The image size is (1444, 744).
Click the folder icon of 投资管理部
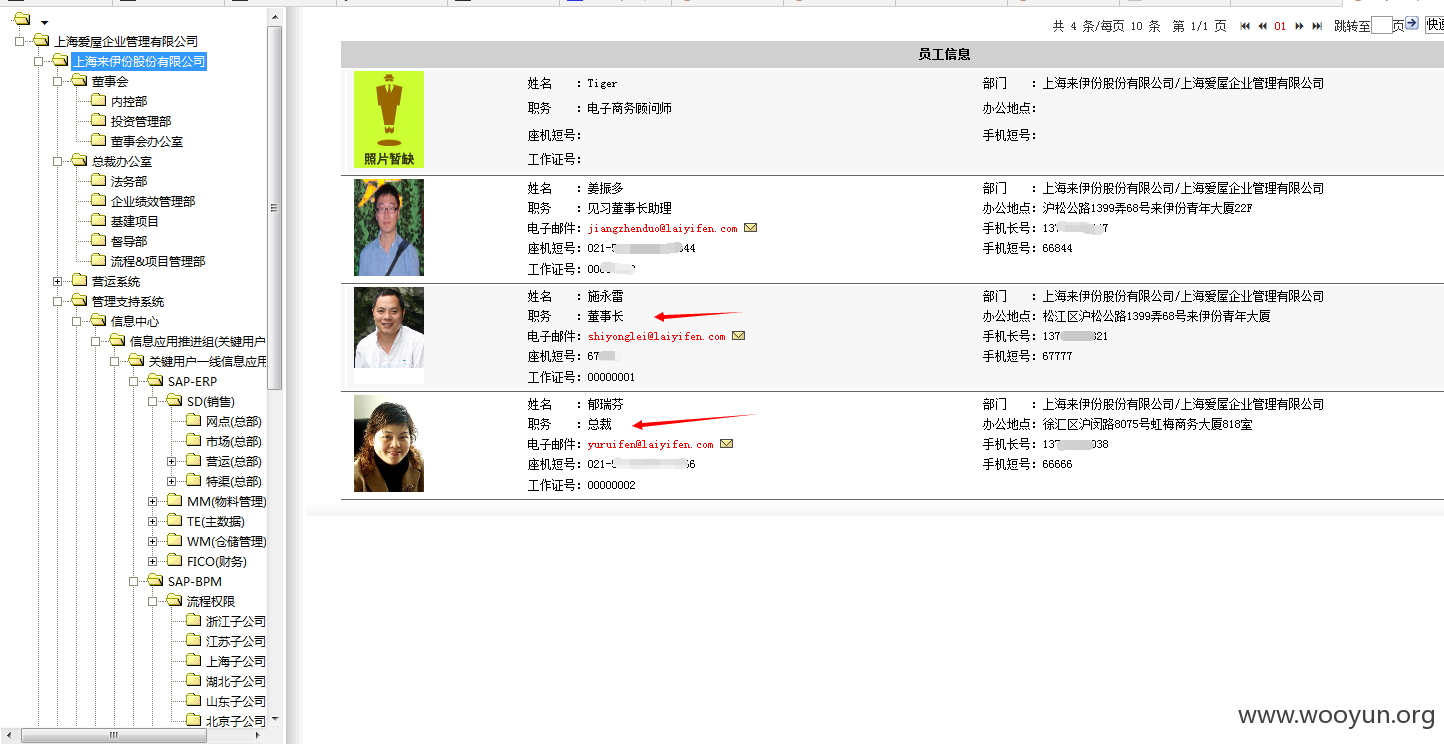pos(98,120)
